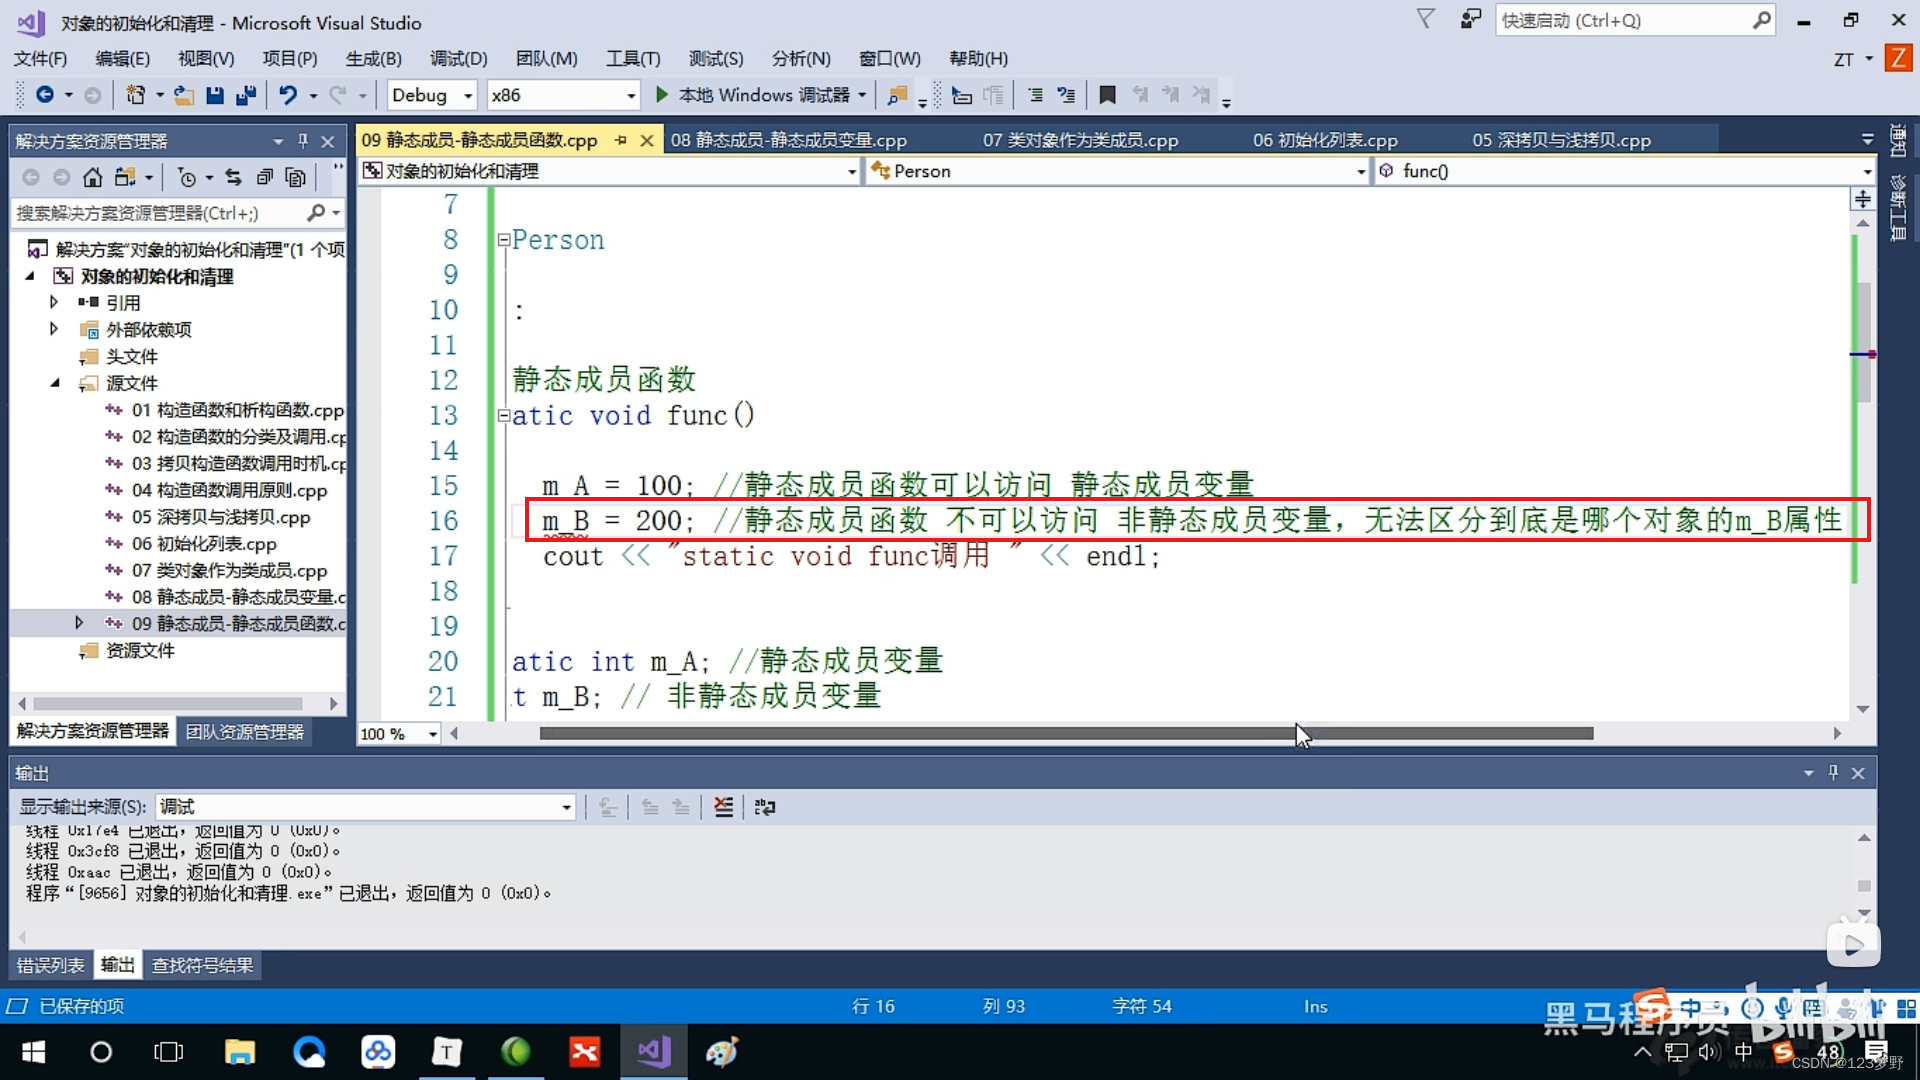The image size is (1920, 1080).
Task: Toggle a bookmark on the current line
Action: 1107,95
